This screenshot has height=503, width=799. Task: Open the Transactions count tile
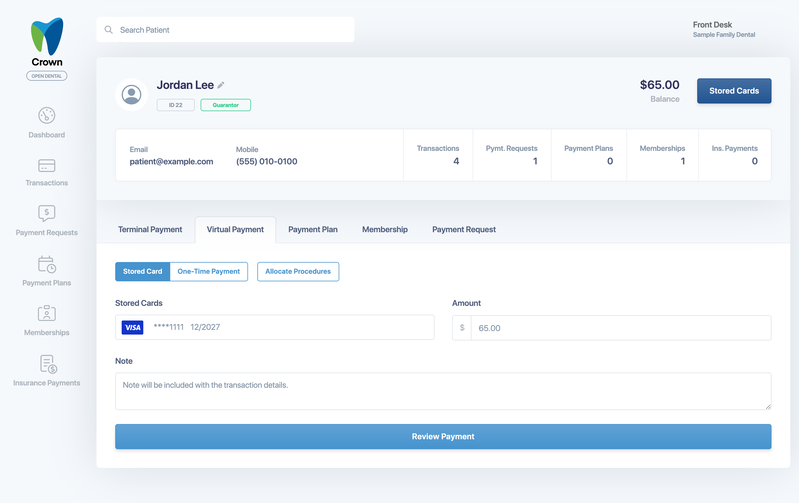coord(438,155)
